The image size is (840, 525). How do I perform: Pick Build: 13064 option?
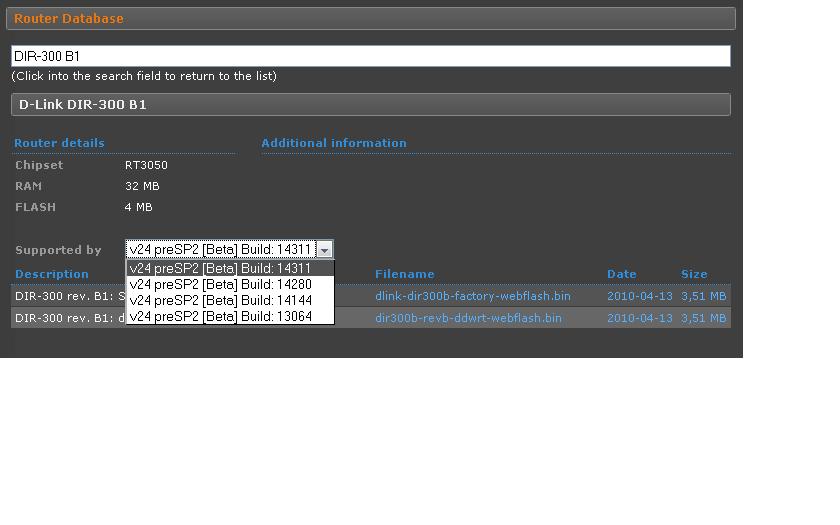click(x=230, y=317)
